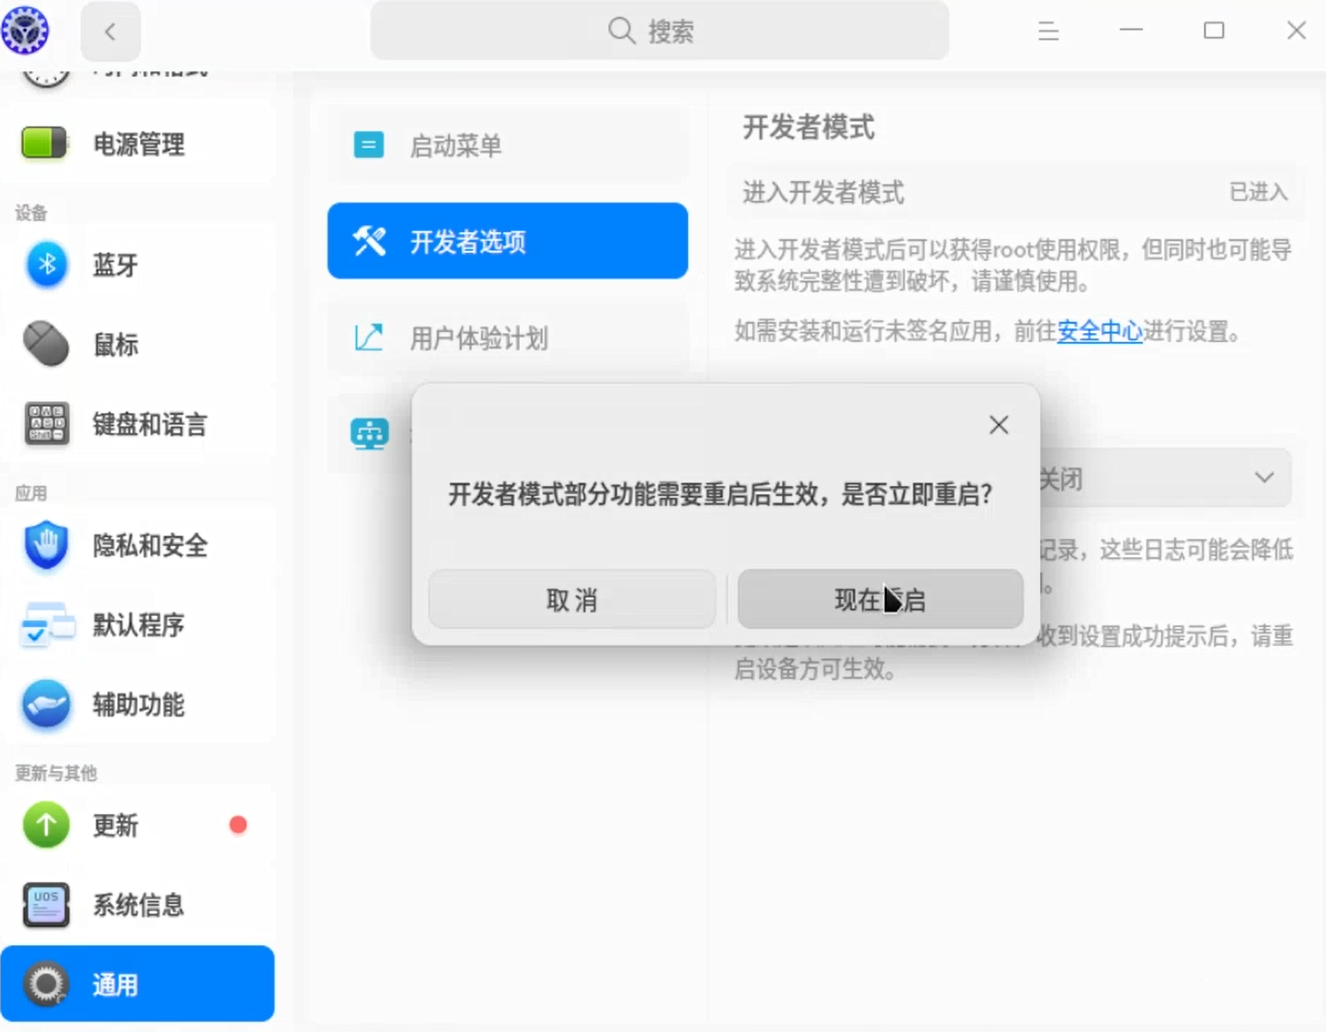The height and width of the screenshot is (1032, 1326).
Task: Open the system info UOS icon
Action: (x=46, y=905)
